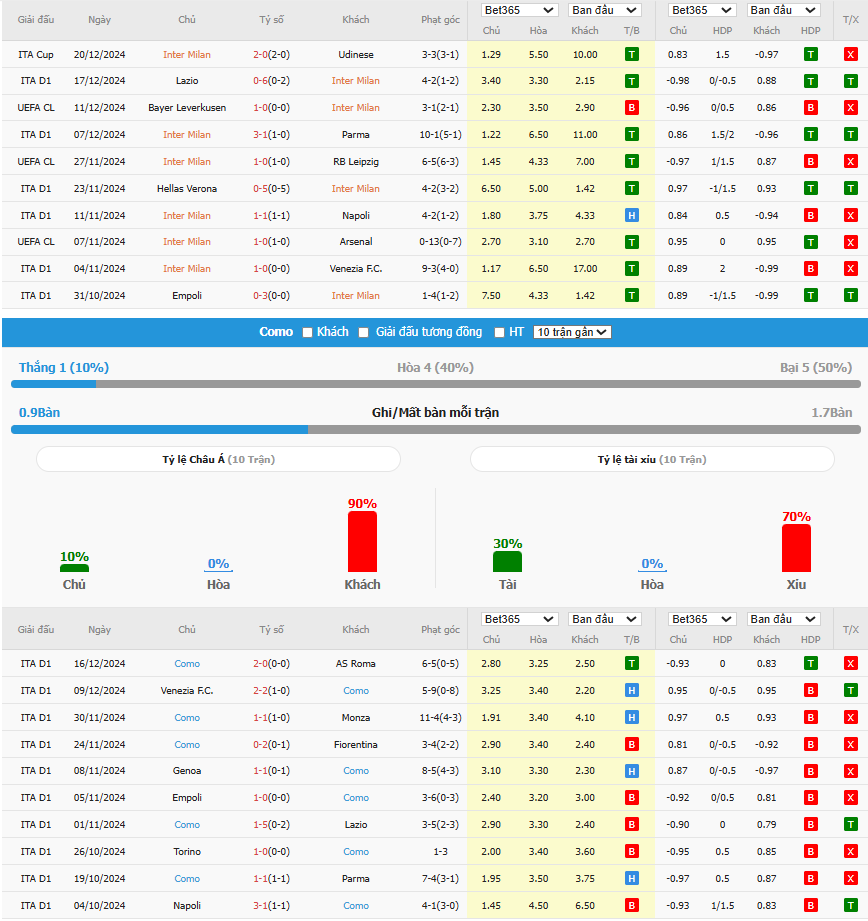Click the Thắng 1 (10%) label
This screenshot has width=868, height=921.
pos(63,368)
